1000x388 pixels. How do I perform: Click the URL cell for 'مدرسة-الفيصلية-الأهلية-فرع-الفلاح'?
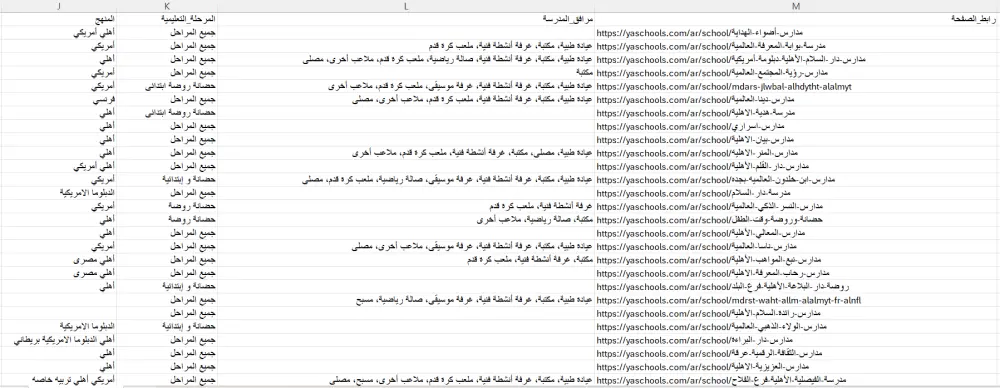(797, 380)
